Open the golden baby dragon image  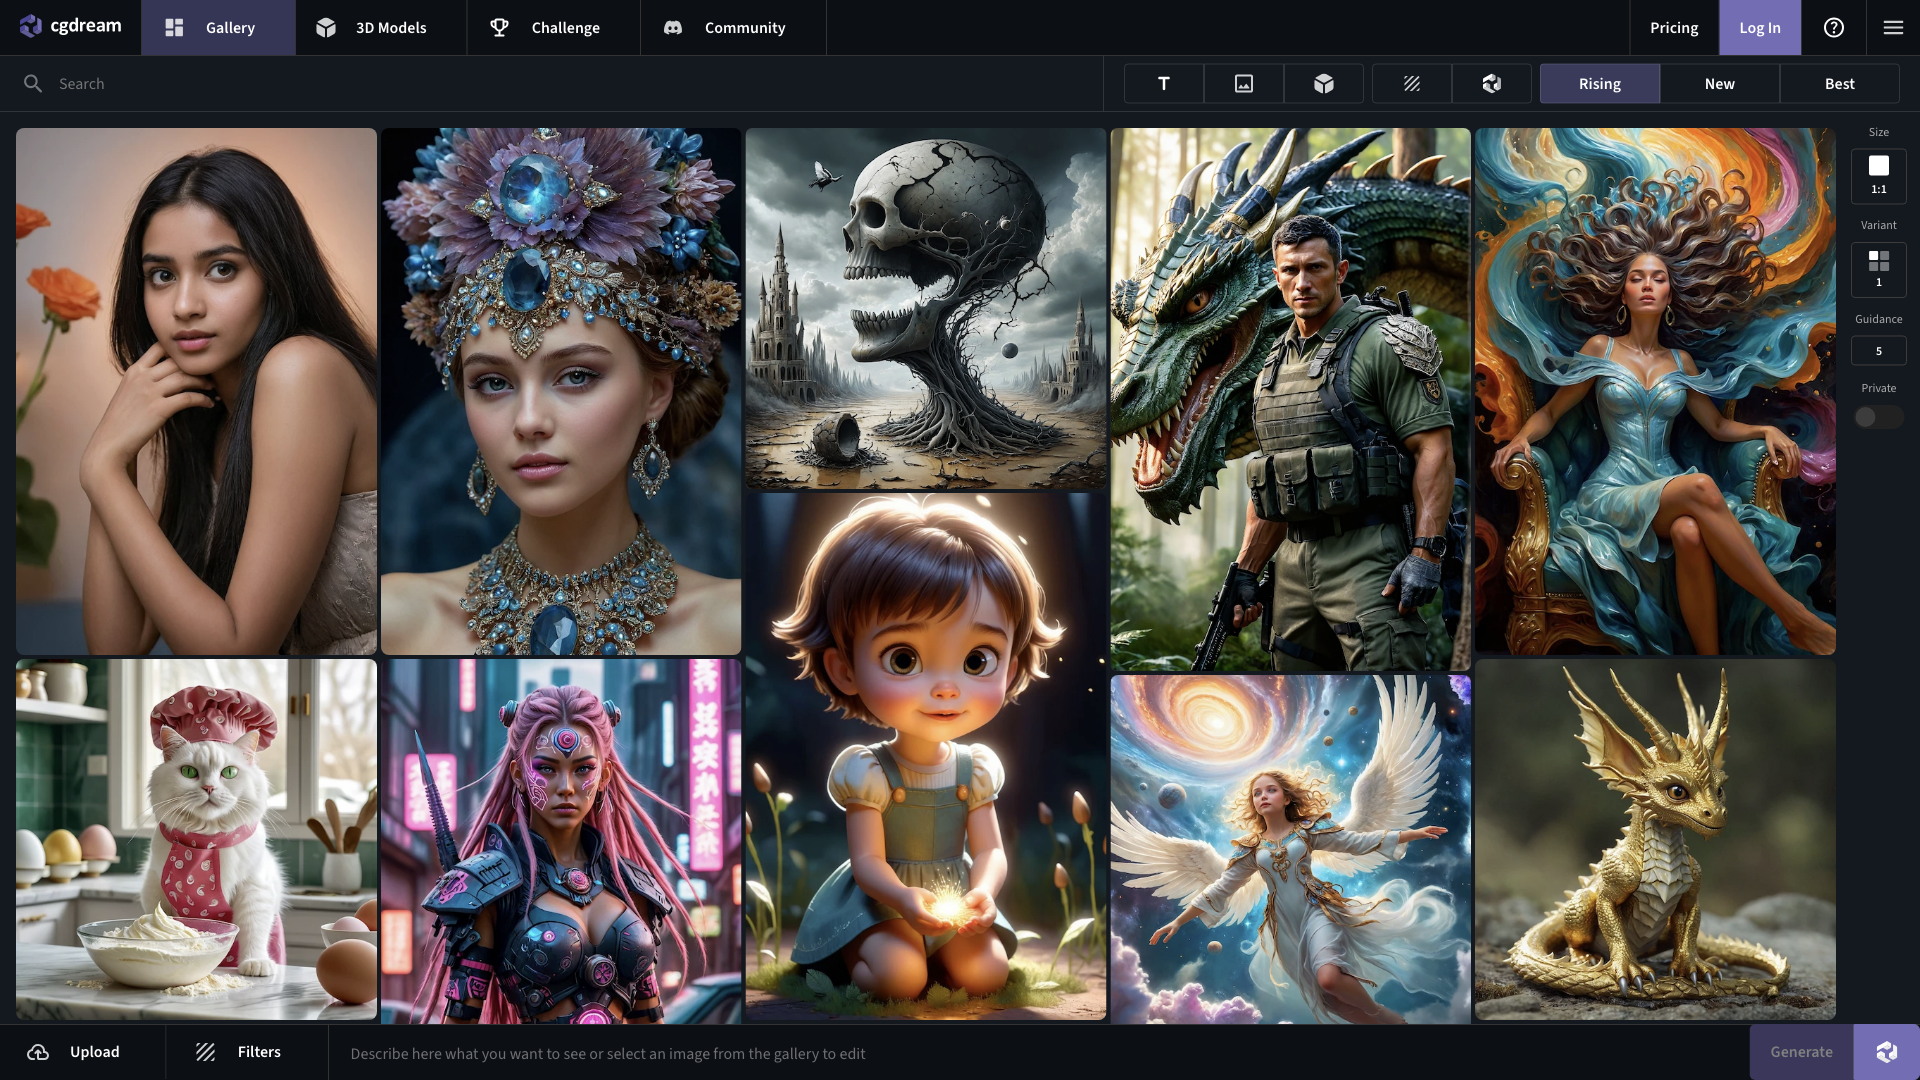coord(1655,839)
